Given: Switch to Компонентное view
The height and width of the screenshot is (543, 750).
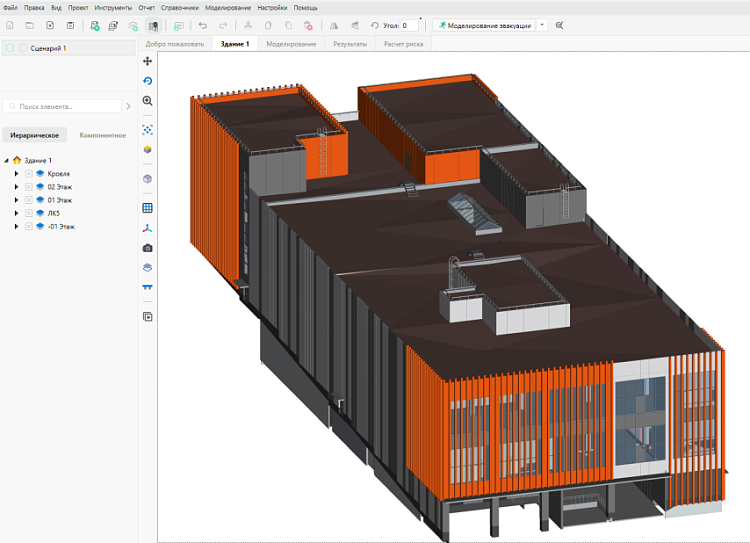Looking at the screenshot, I should [102, 134].
